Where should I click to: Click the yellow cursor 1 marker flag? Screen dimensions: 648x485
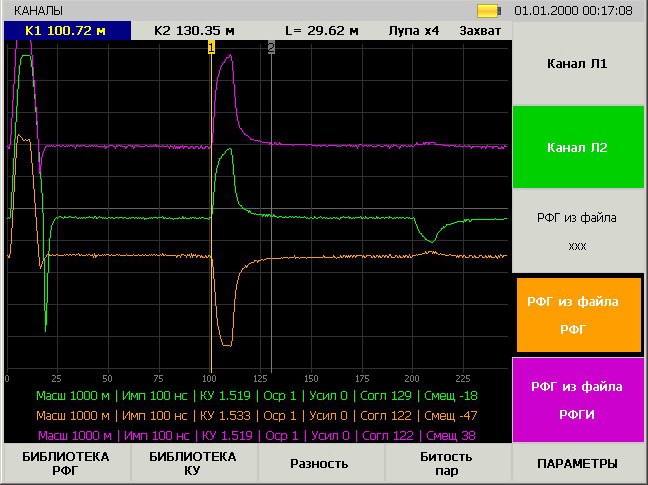click(211, 48)
